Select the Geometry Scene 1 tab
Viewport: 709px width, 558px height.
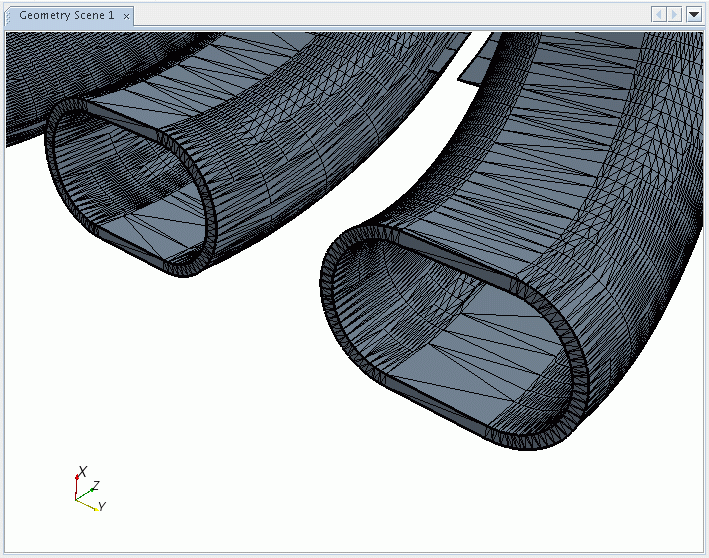tap(66, 16)
